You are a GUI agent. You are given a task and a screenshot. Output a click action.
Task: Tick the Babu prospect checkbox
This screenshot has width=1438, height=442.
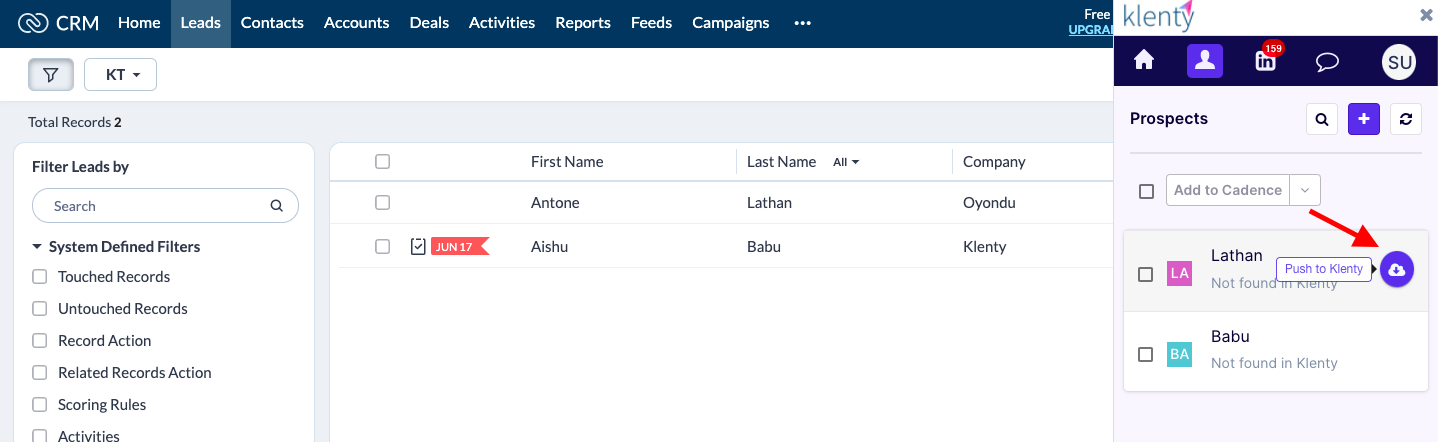[x=1146, y=354]
